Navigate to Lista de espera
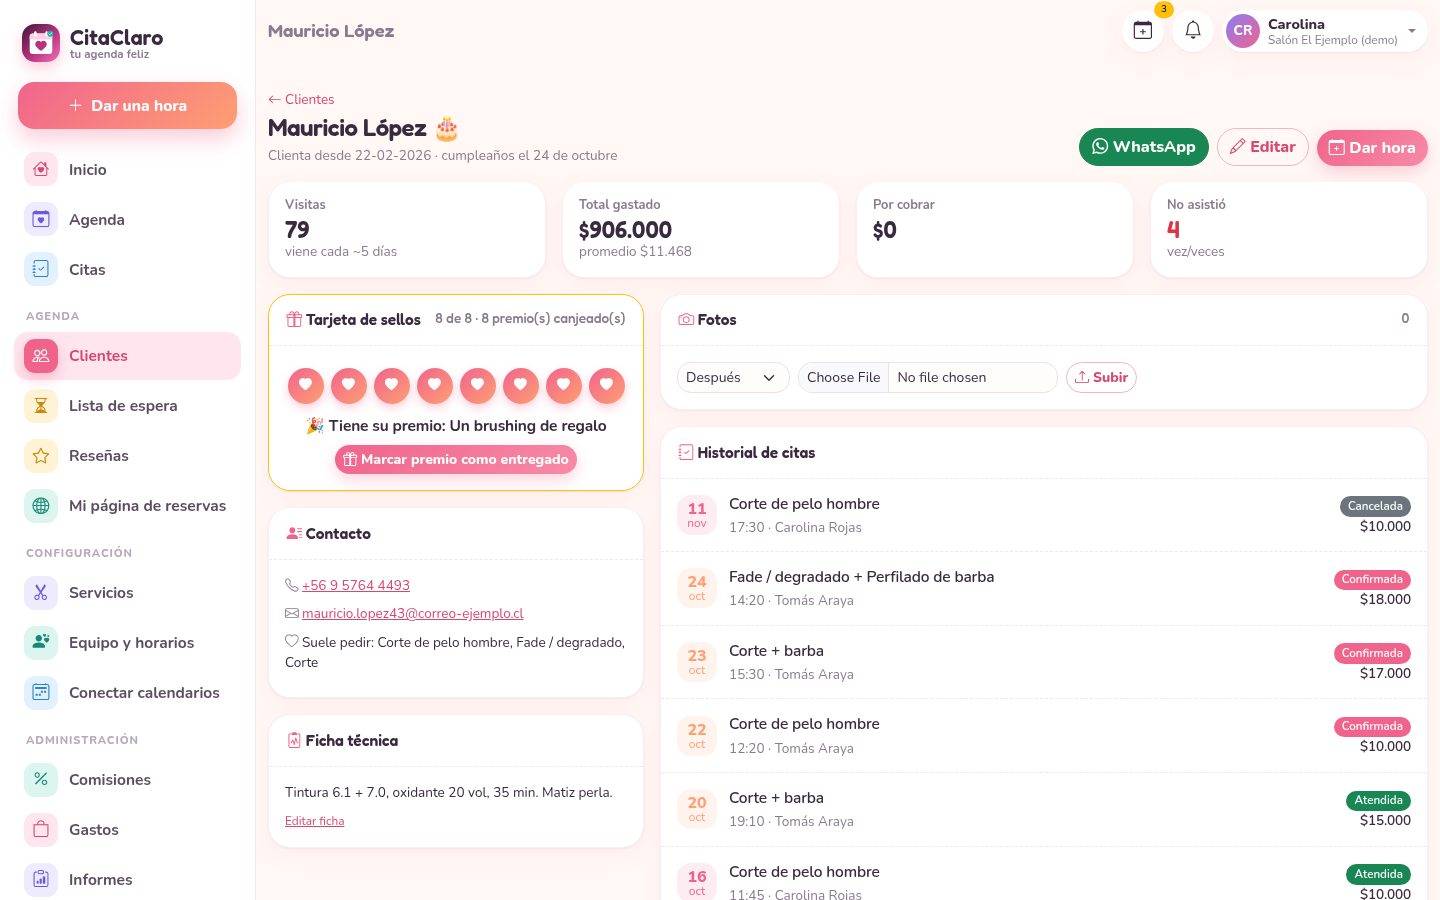 [x=128, y=405]
